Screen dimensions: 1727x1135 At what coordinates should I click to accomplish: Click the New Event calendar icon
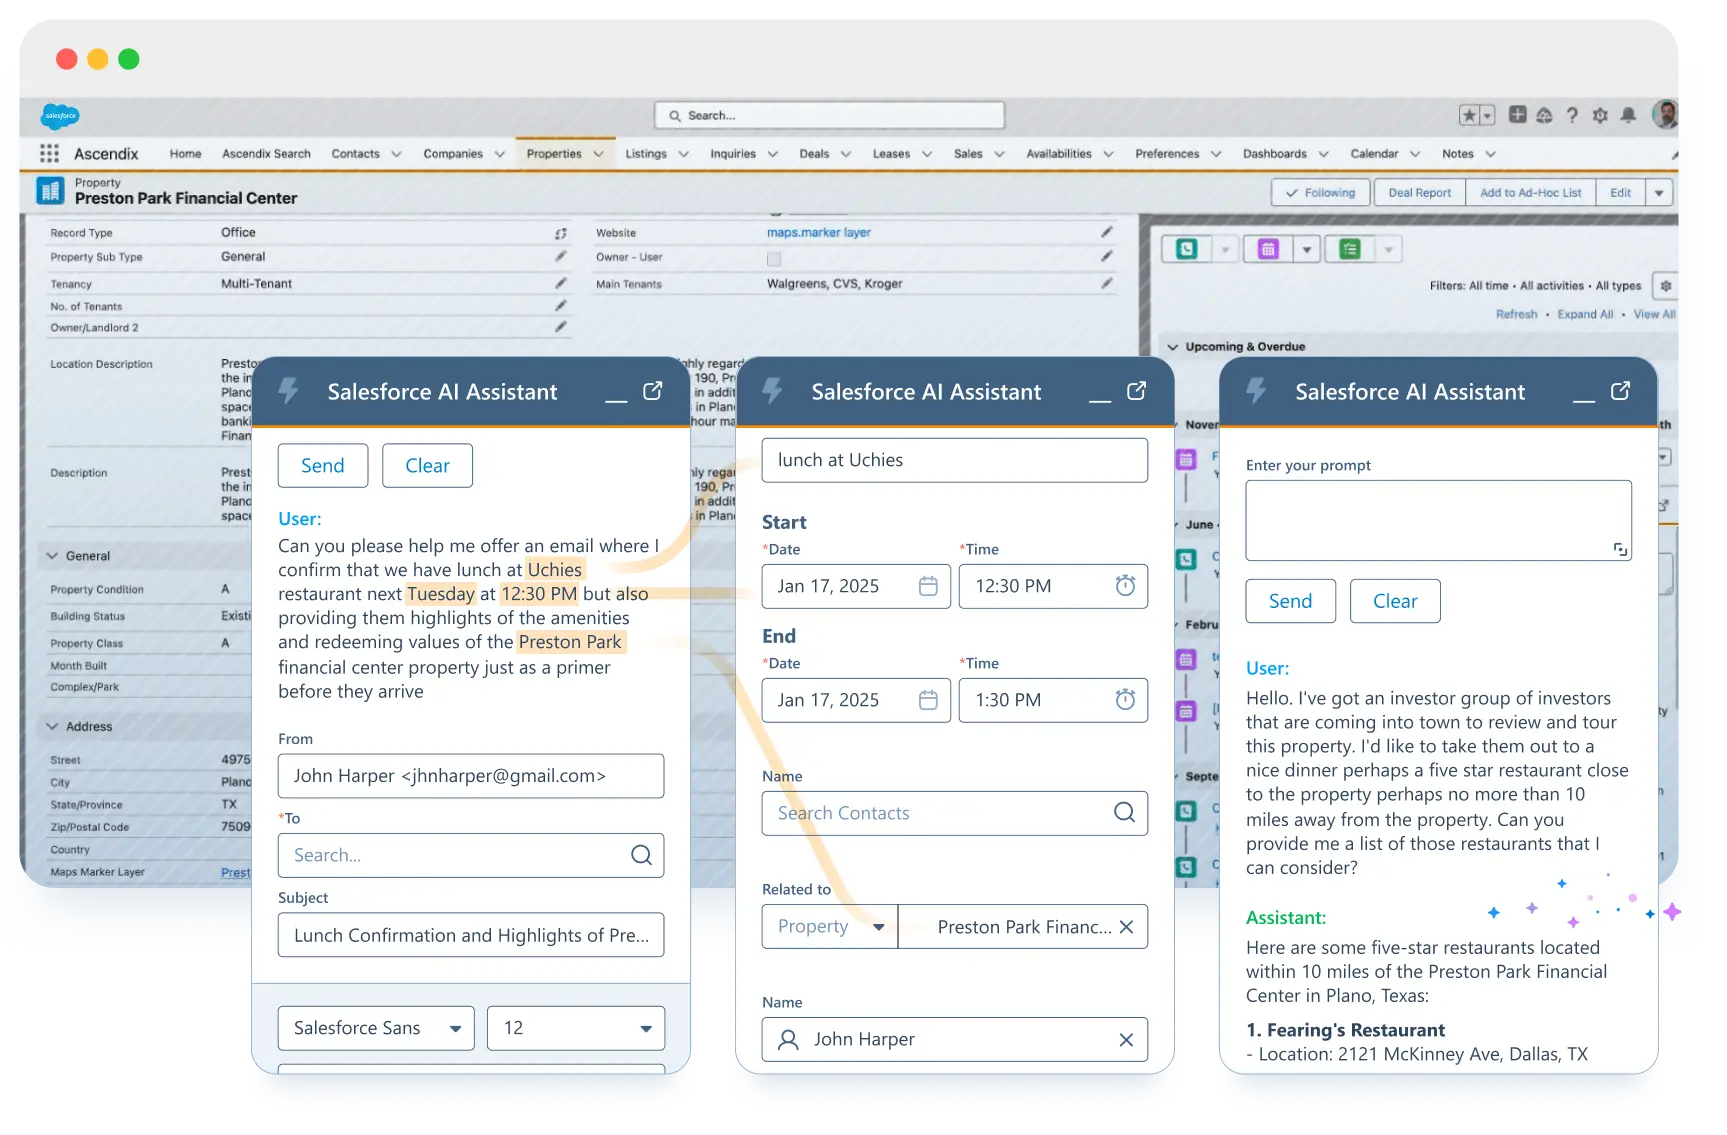(1268, 249)
